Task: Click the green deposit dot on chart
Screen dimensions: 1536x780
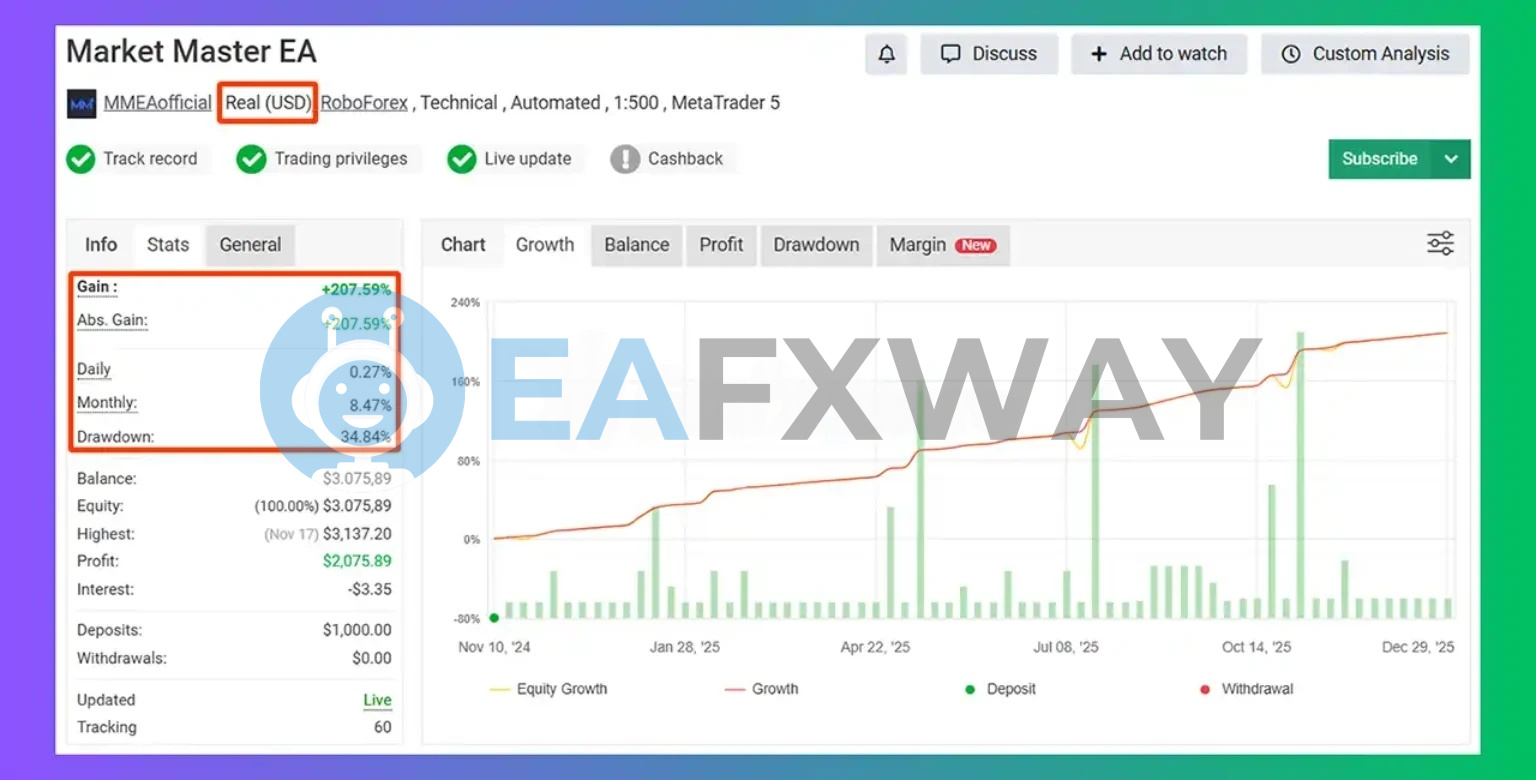Action: [494, 618]
